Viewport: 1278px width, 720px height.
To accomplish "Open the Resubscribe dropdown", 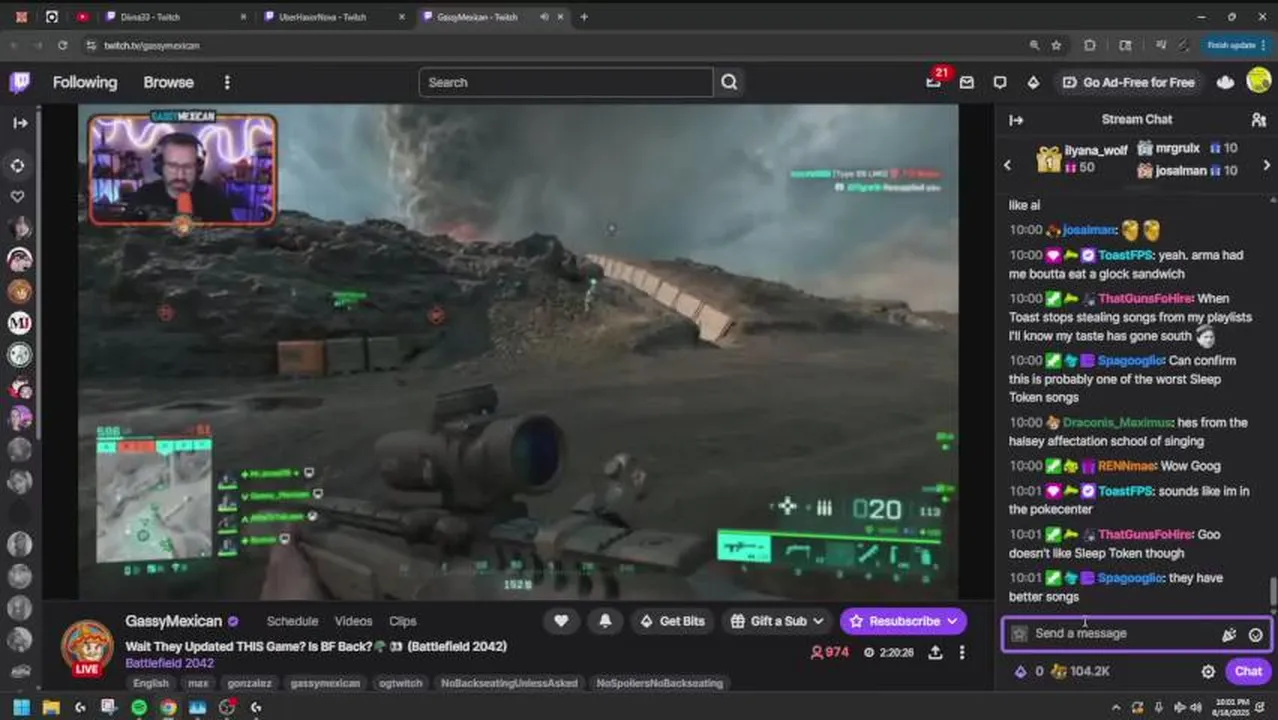I will (x=903, y=621).
